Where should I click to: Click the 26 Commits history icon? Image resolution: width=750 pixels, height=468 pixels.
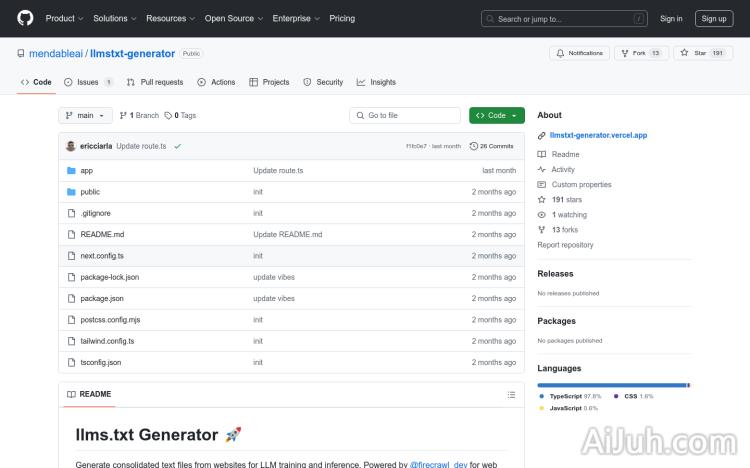[474, 146]
